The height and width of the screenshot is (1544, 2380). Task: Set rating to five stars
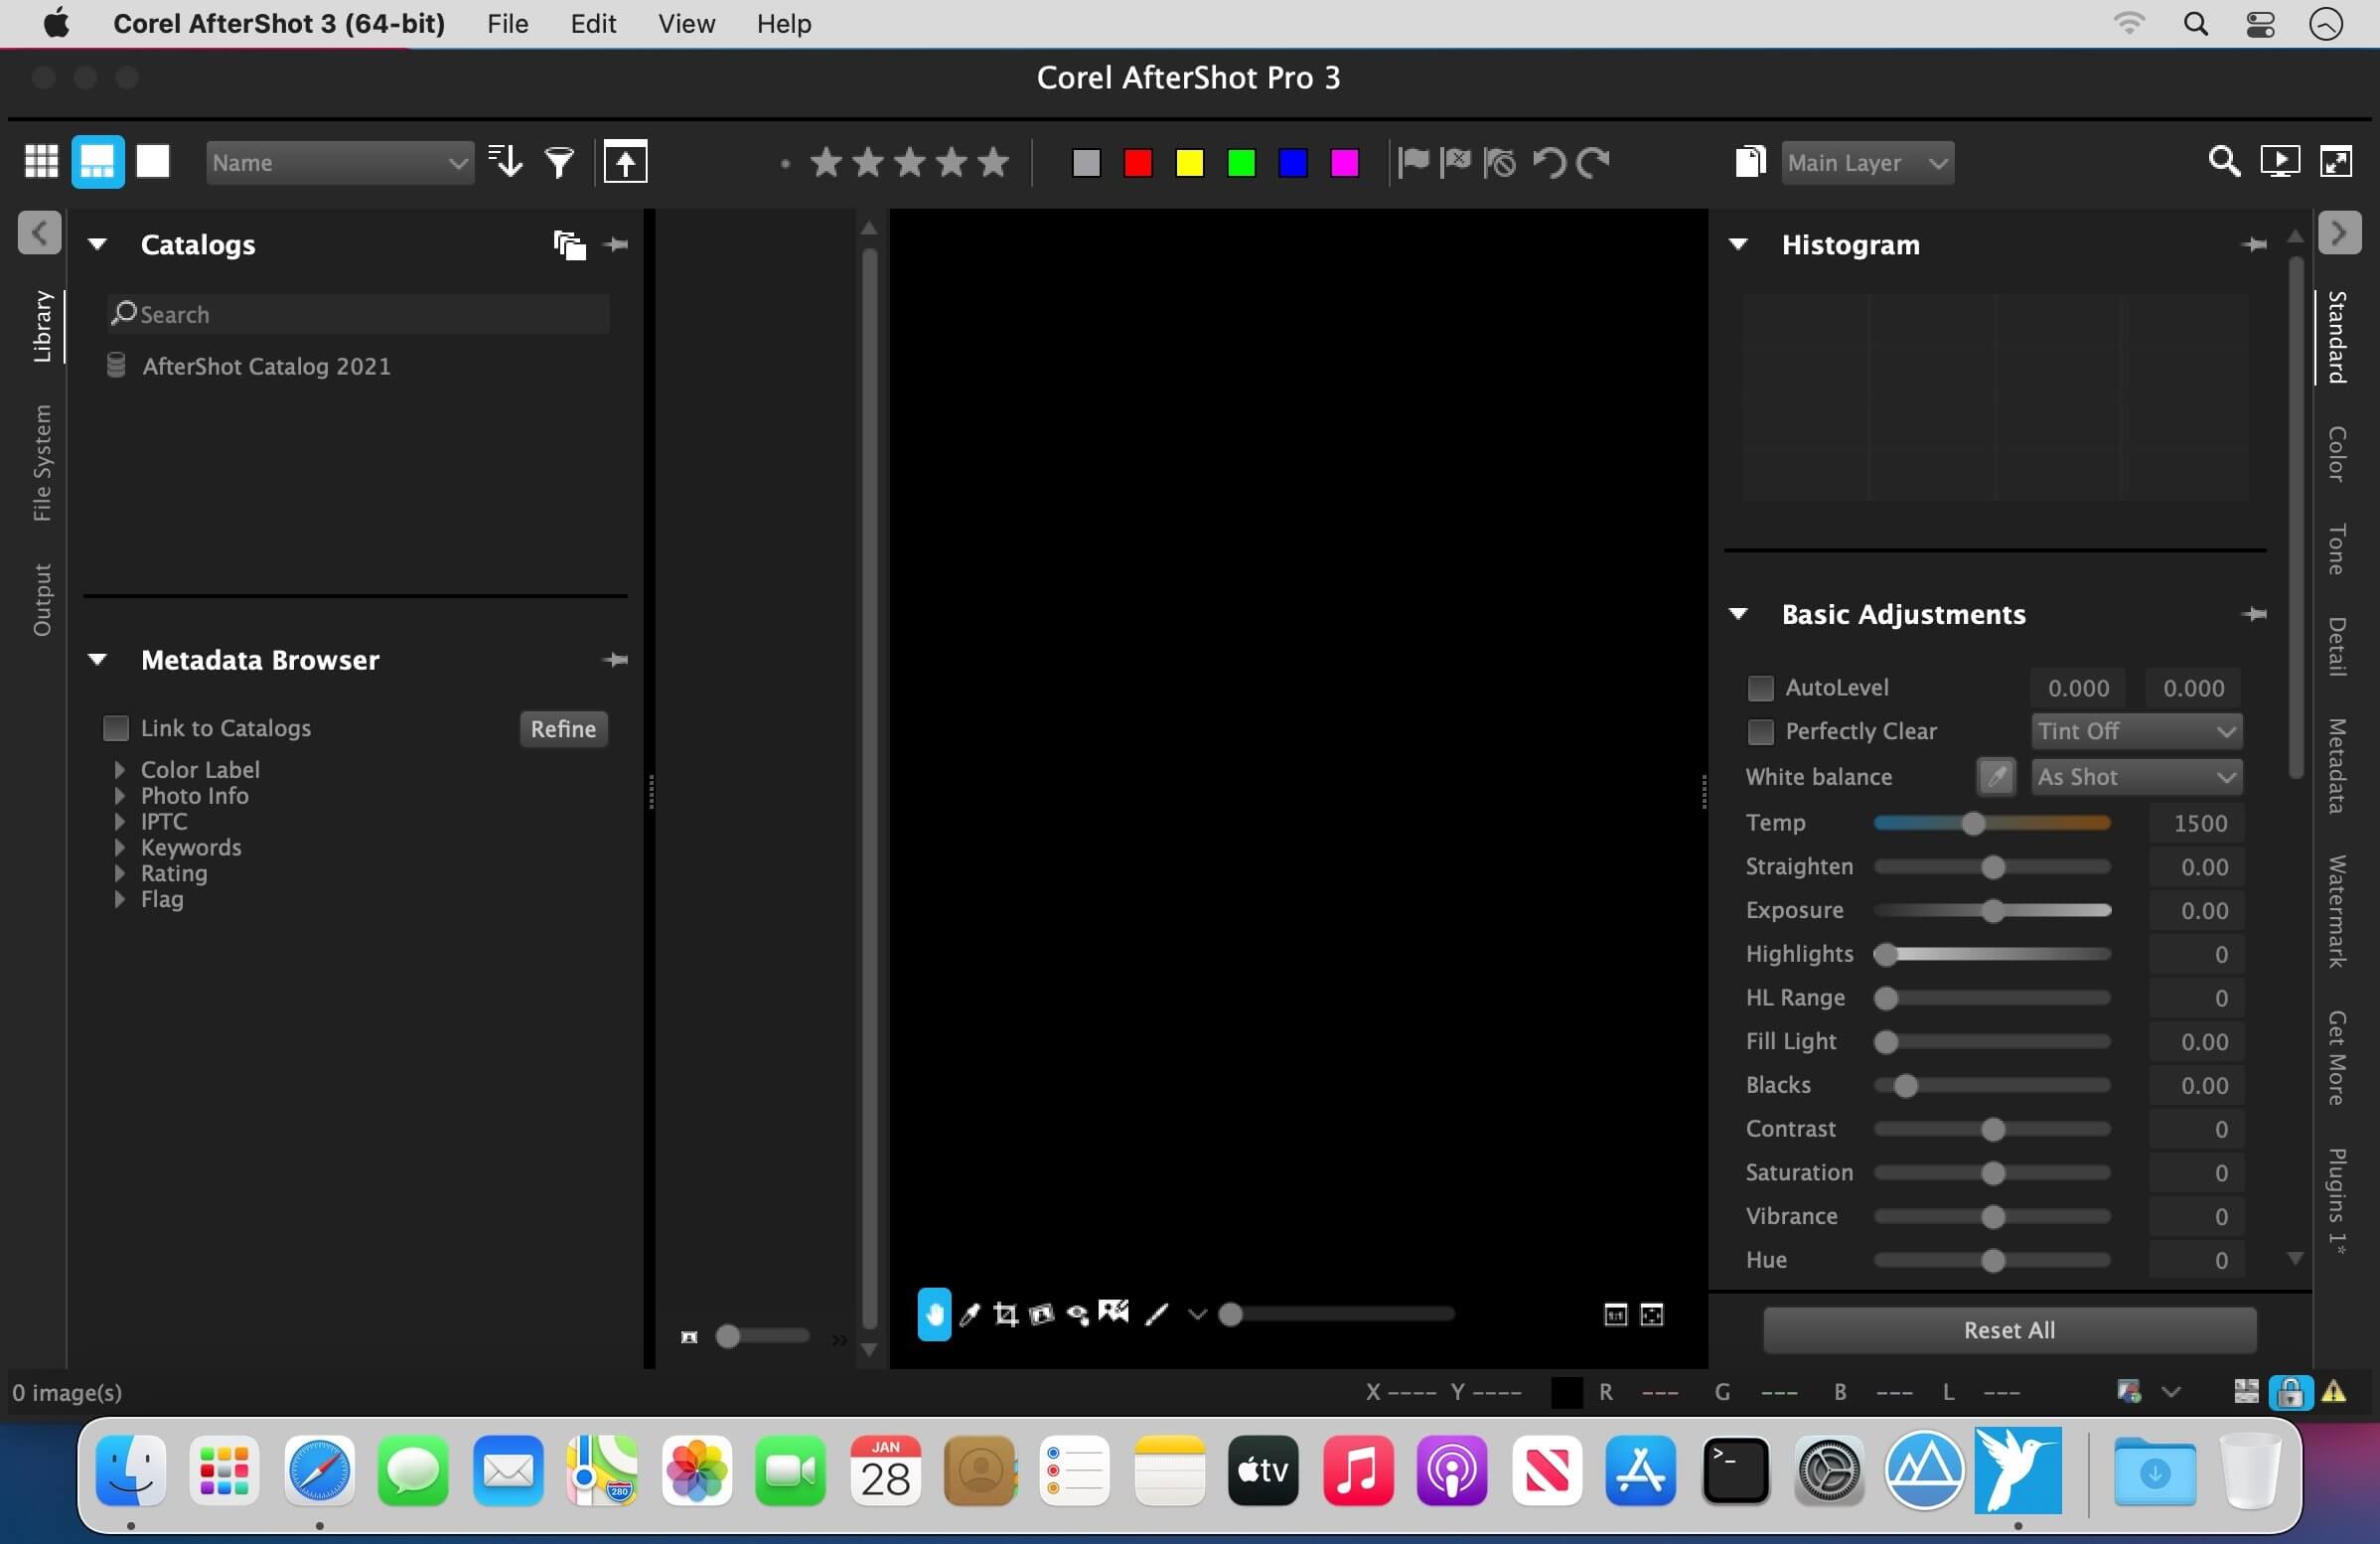(x=993, y=162)
